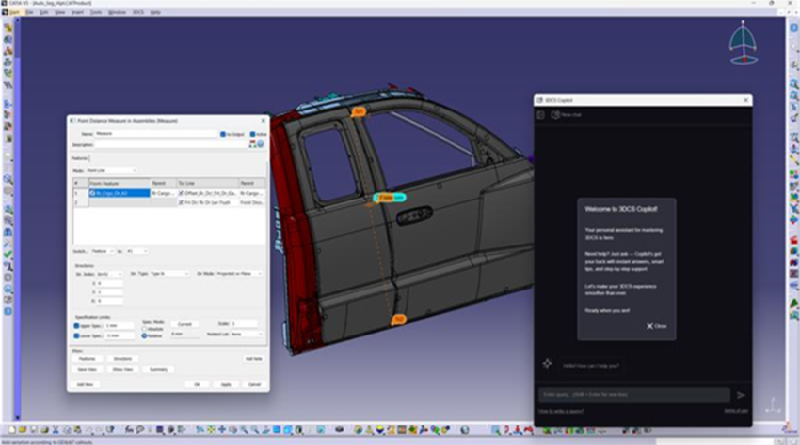800x445 pixels.
Task: Toggle the Upper Spec checkbox
Action: tap(76, 326)
